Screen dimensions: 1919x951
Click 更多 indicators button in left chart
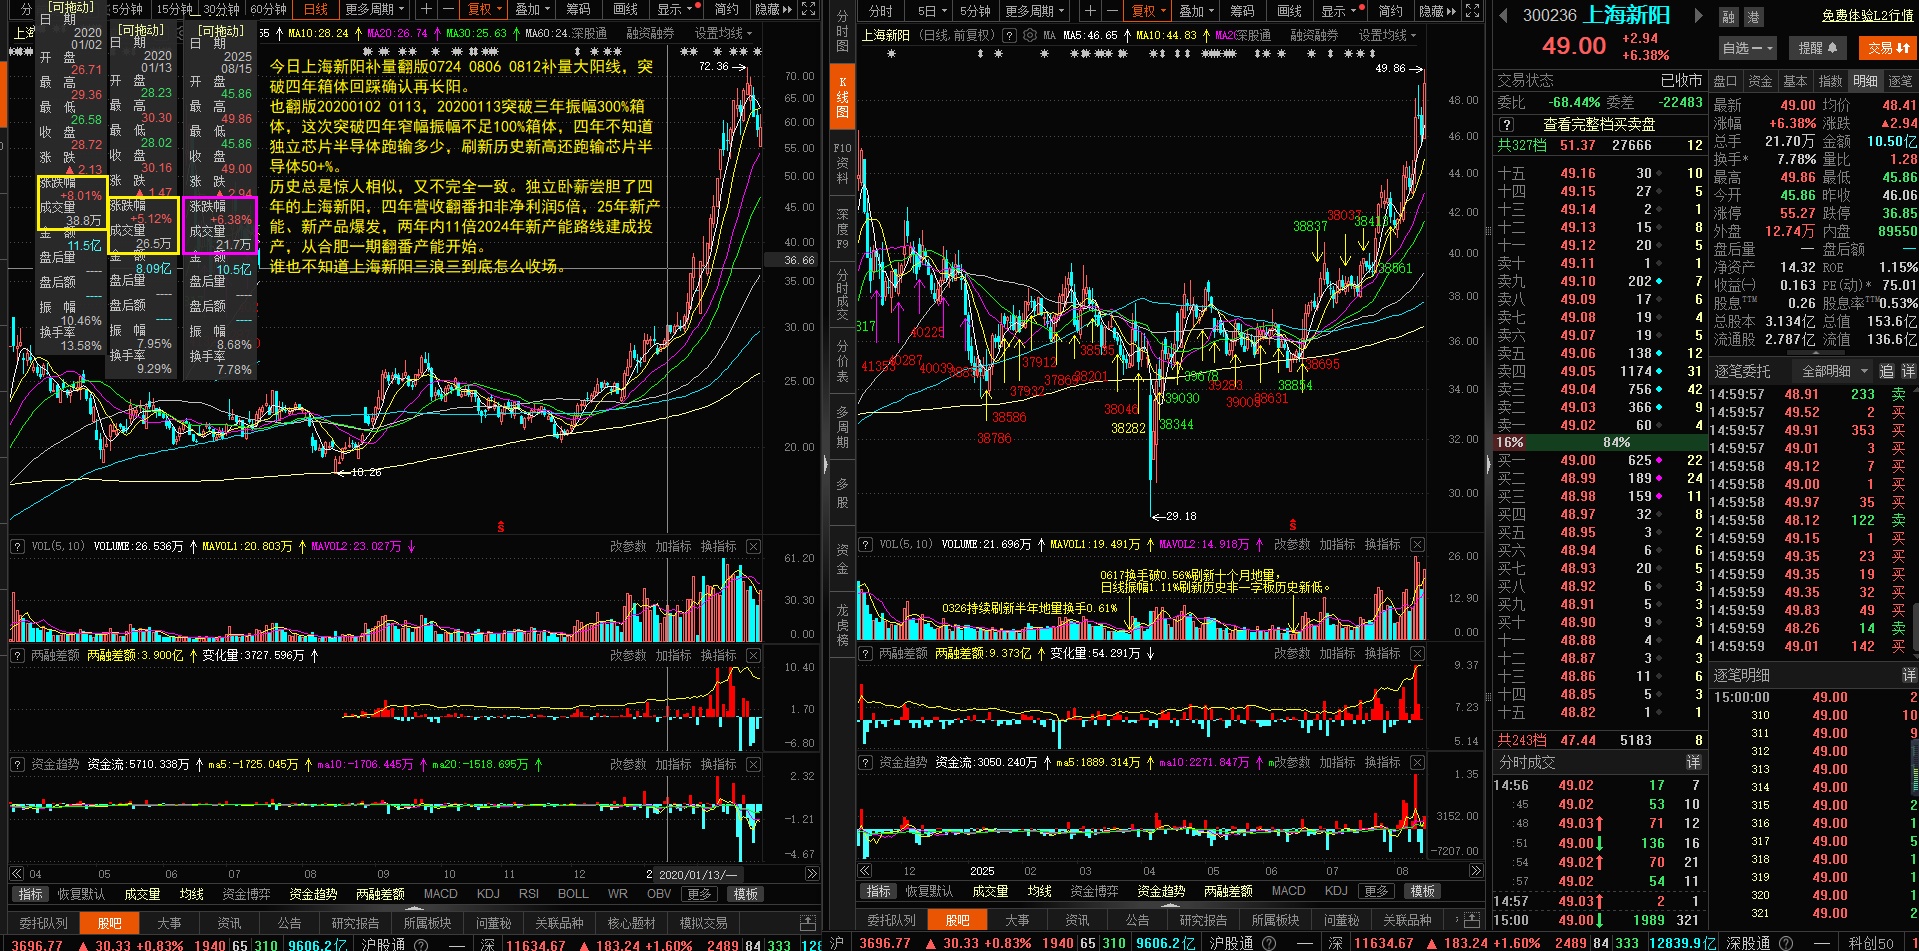[x=700, y=894]
